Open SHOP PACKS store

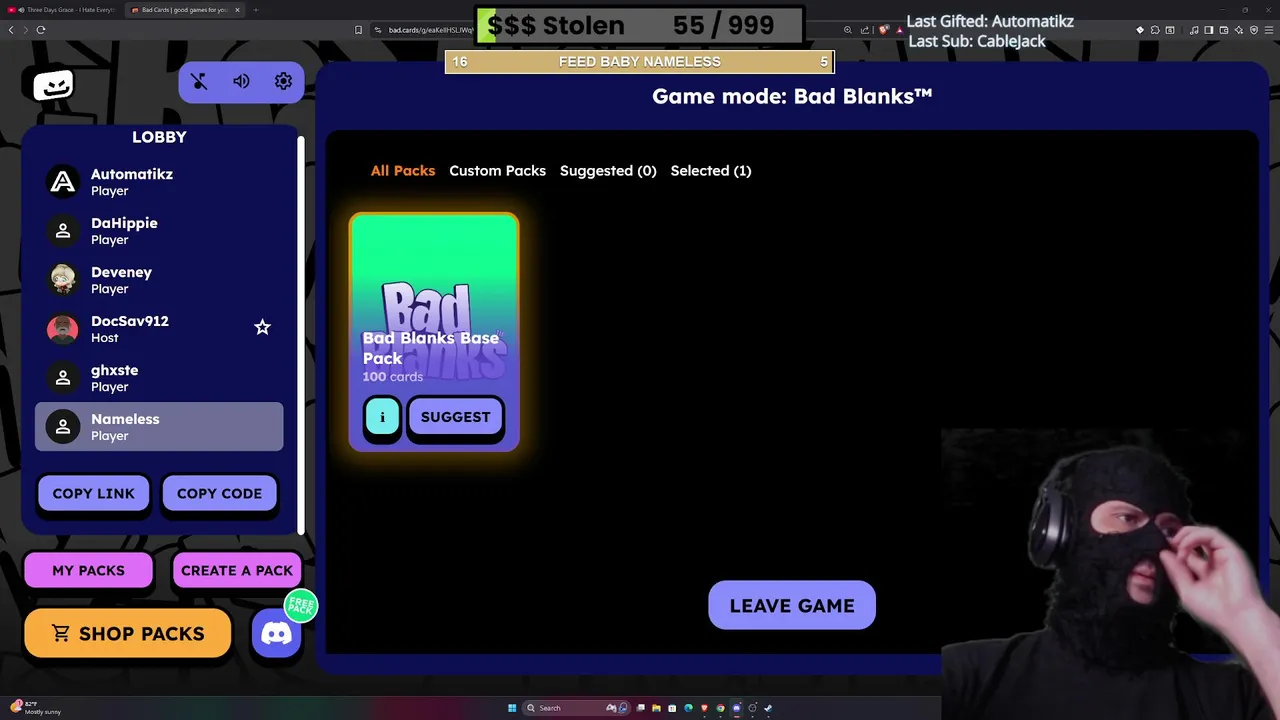pos(127,633)
